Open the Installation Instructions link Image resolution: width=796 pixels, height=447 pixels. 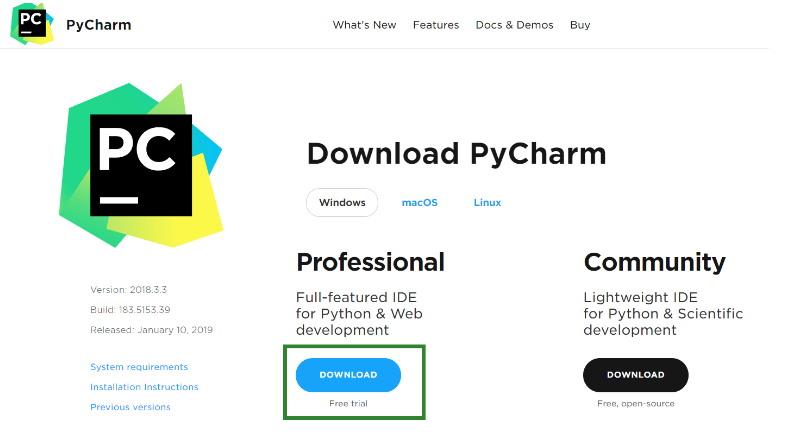pos(144,387)
